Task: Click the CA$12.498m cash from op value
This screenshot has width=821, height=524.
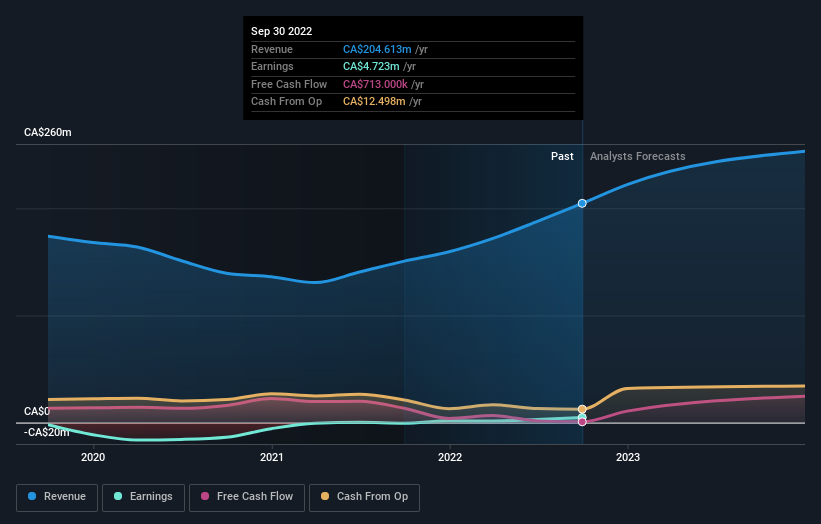Action: 374,102
